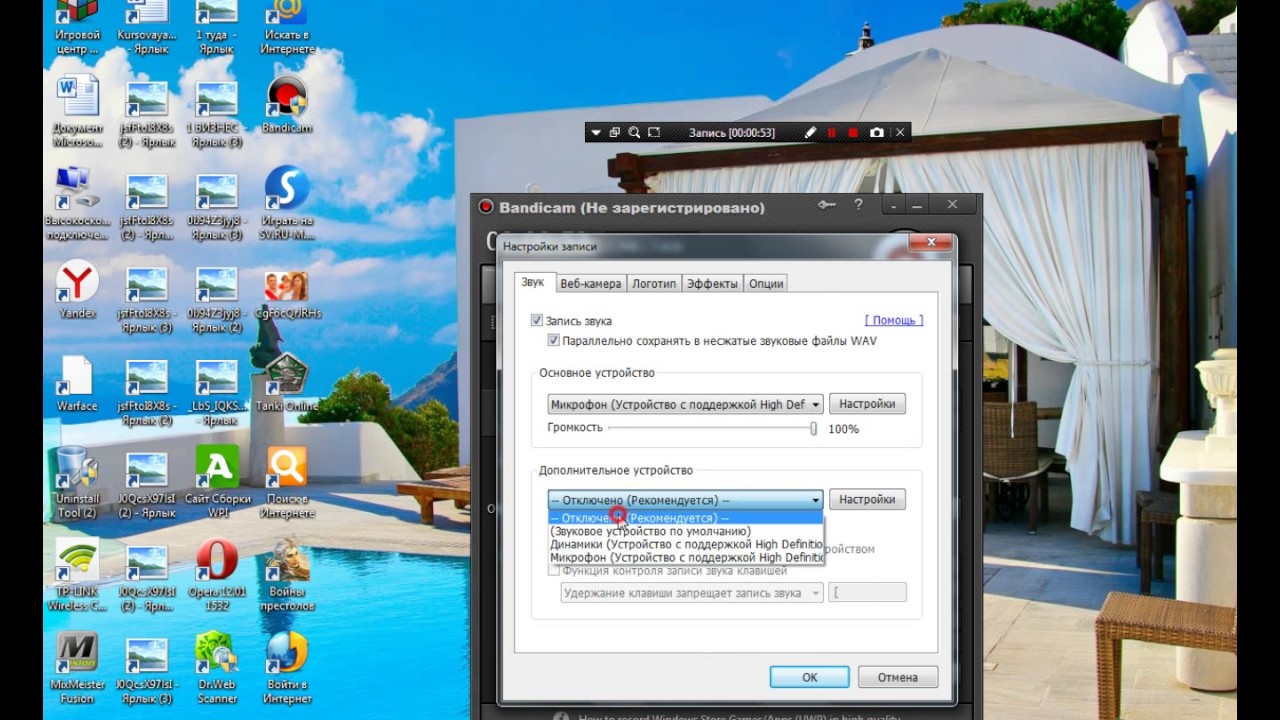Click Настройки button for the additional device
This screenshot has height=720, width=1280.
click(867, 499)
